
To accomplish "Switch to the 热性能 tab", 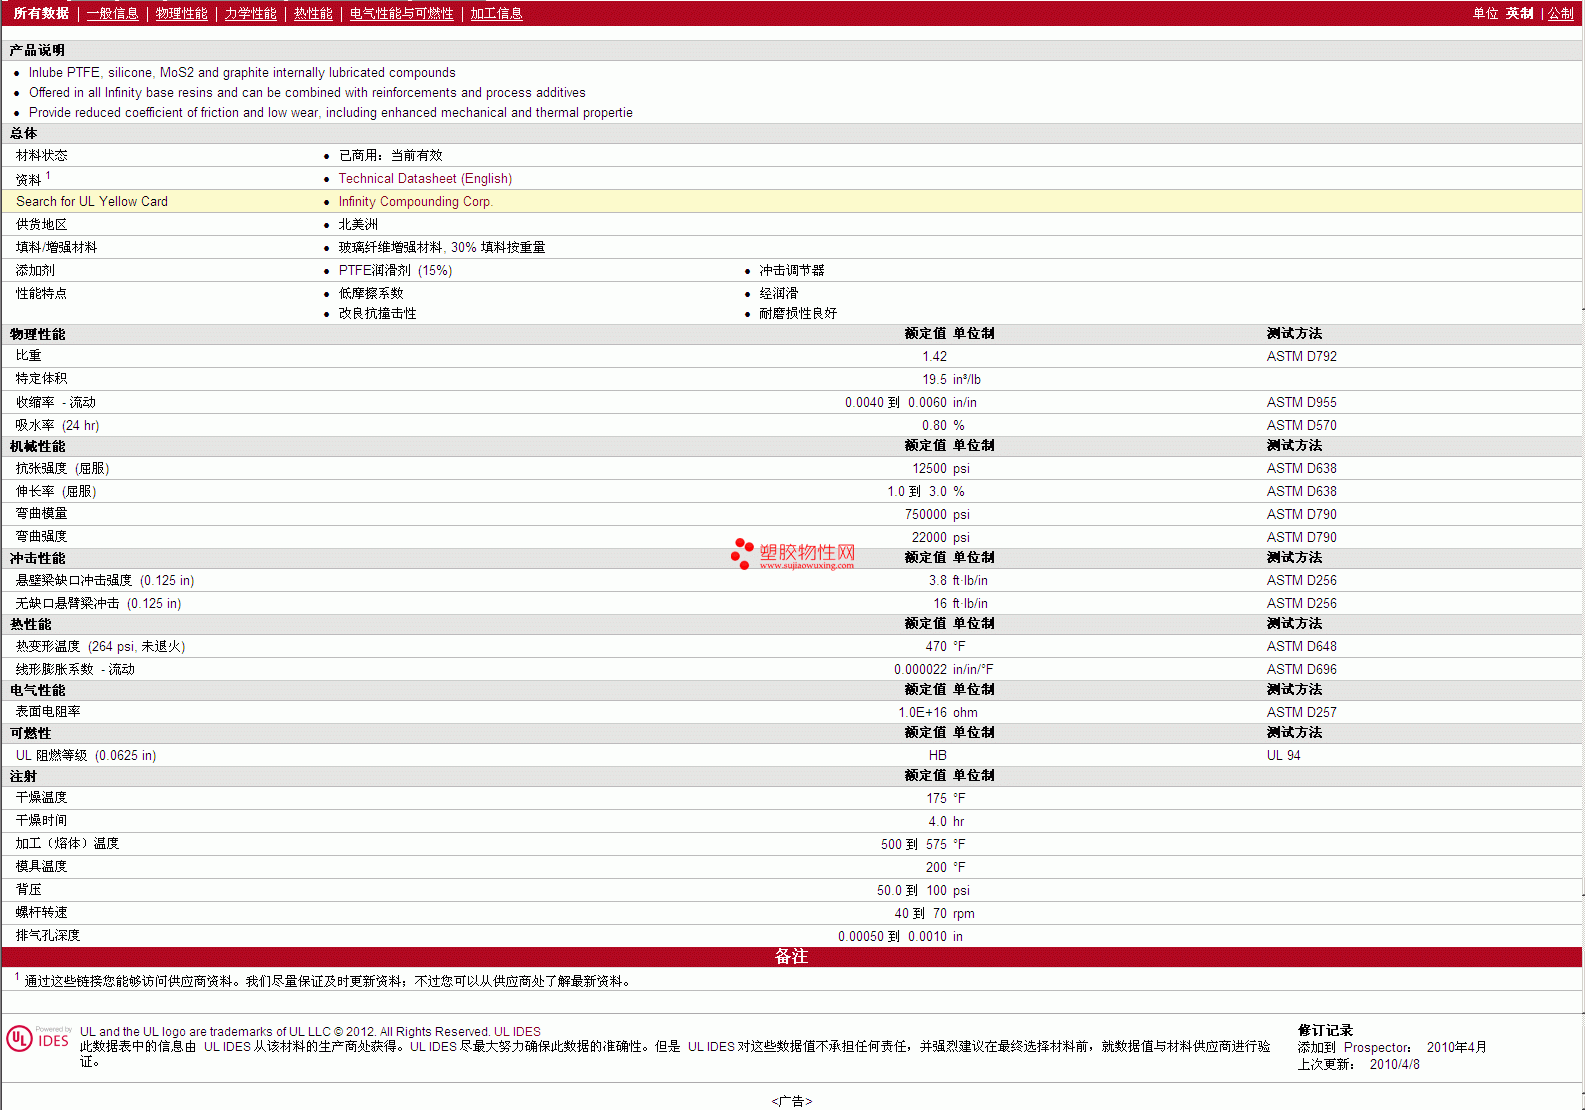I will coord(313,14).
